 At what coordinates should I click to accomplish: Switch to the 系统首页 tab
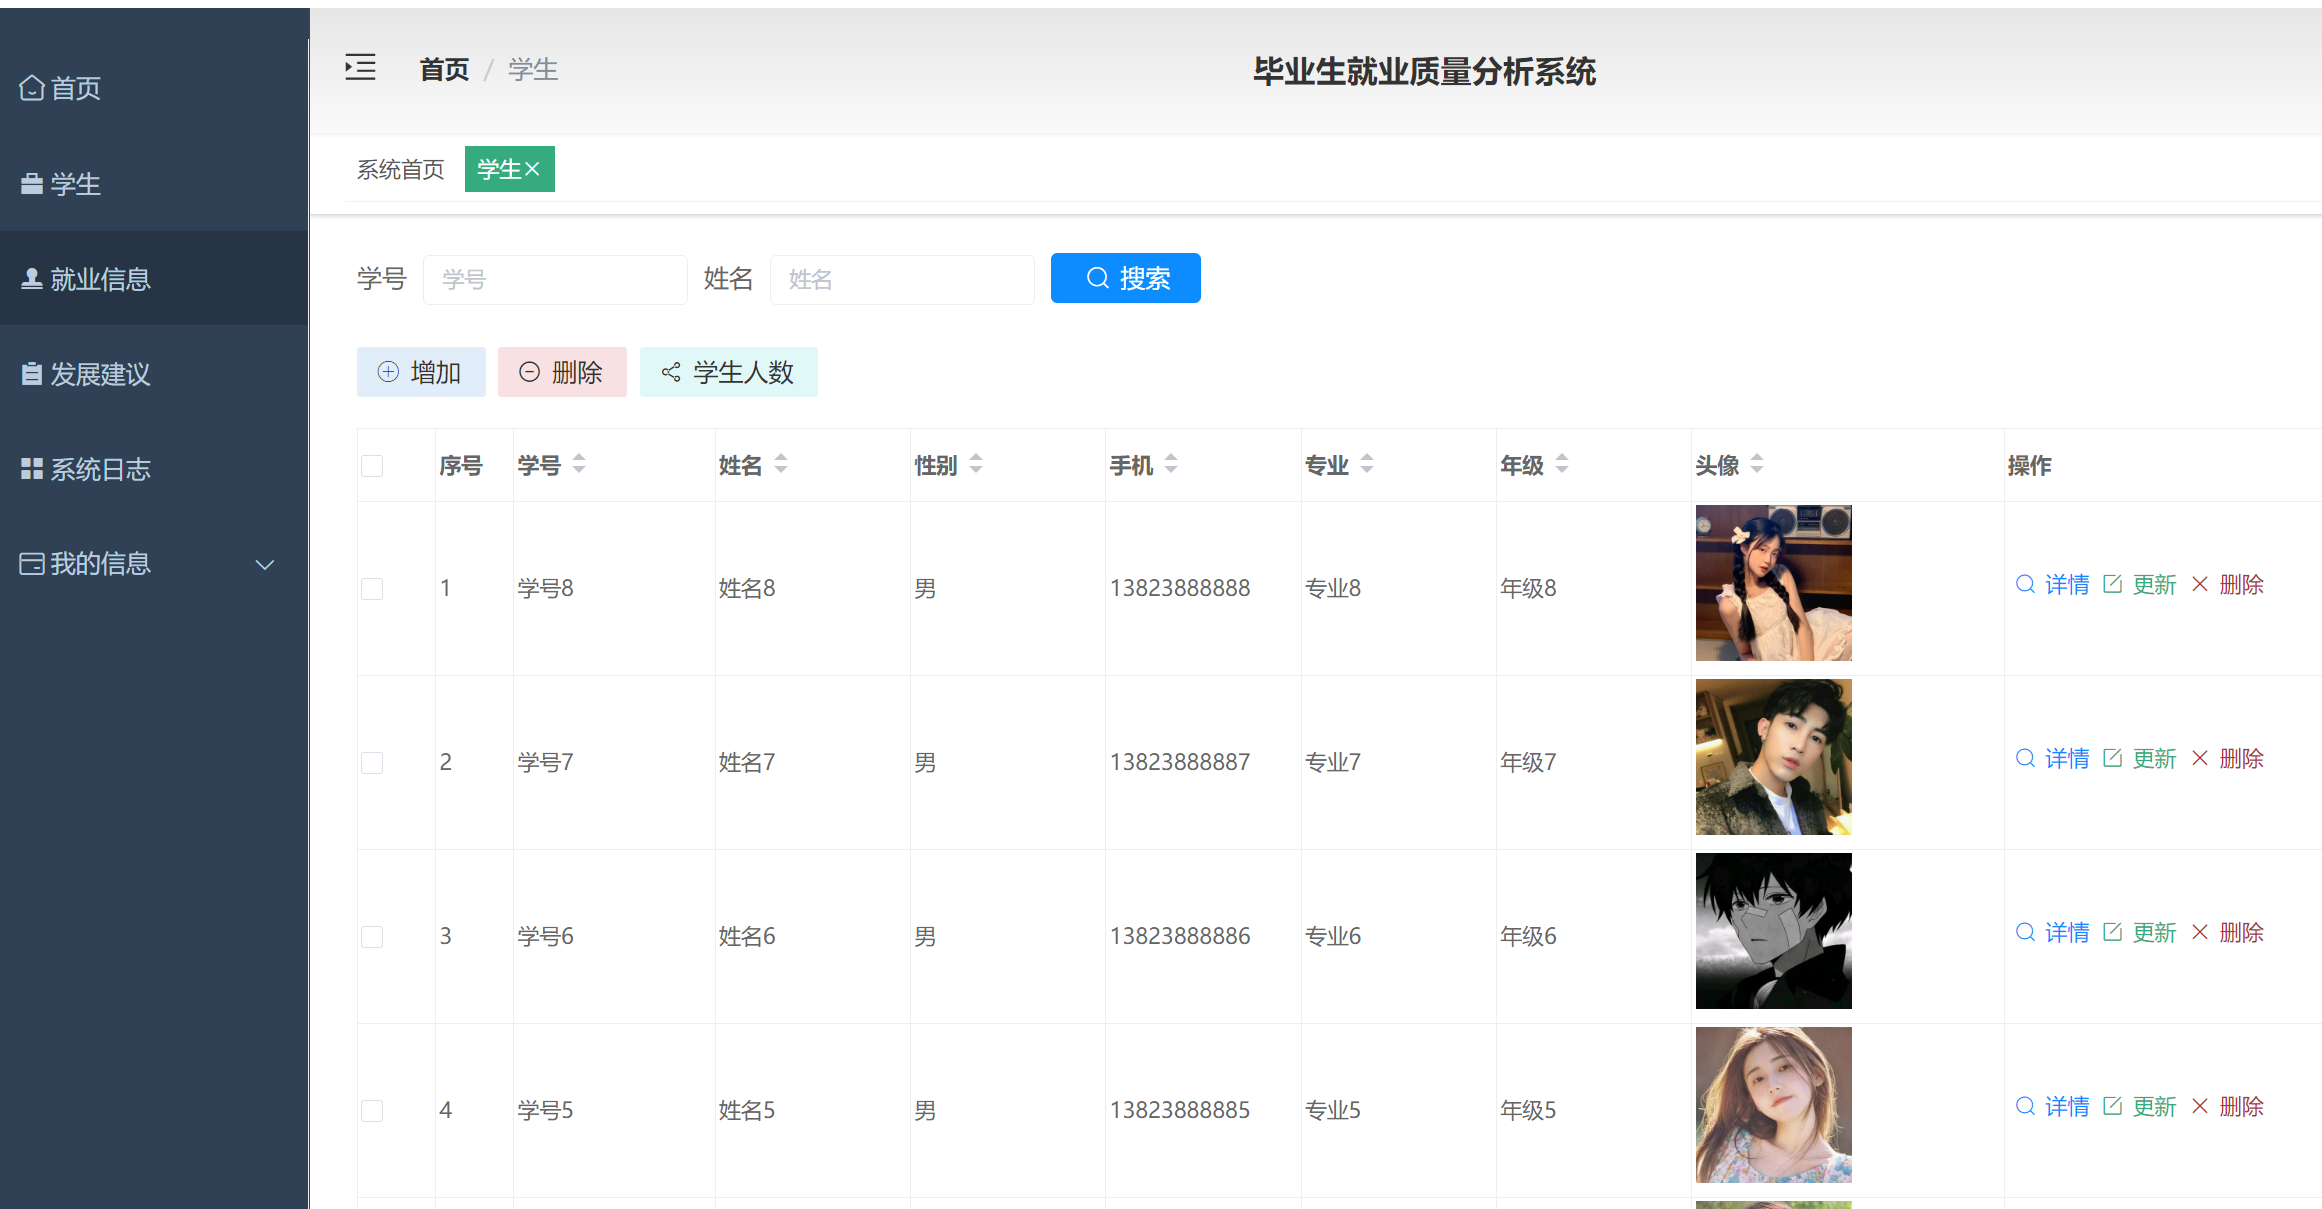pyautogui.click(x=400, y=170)
